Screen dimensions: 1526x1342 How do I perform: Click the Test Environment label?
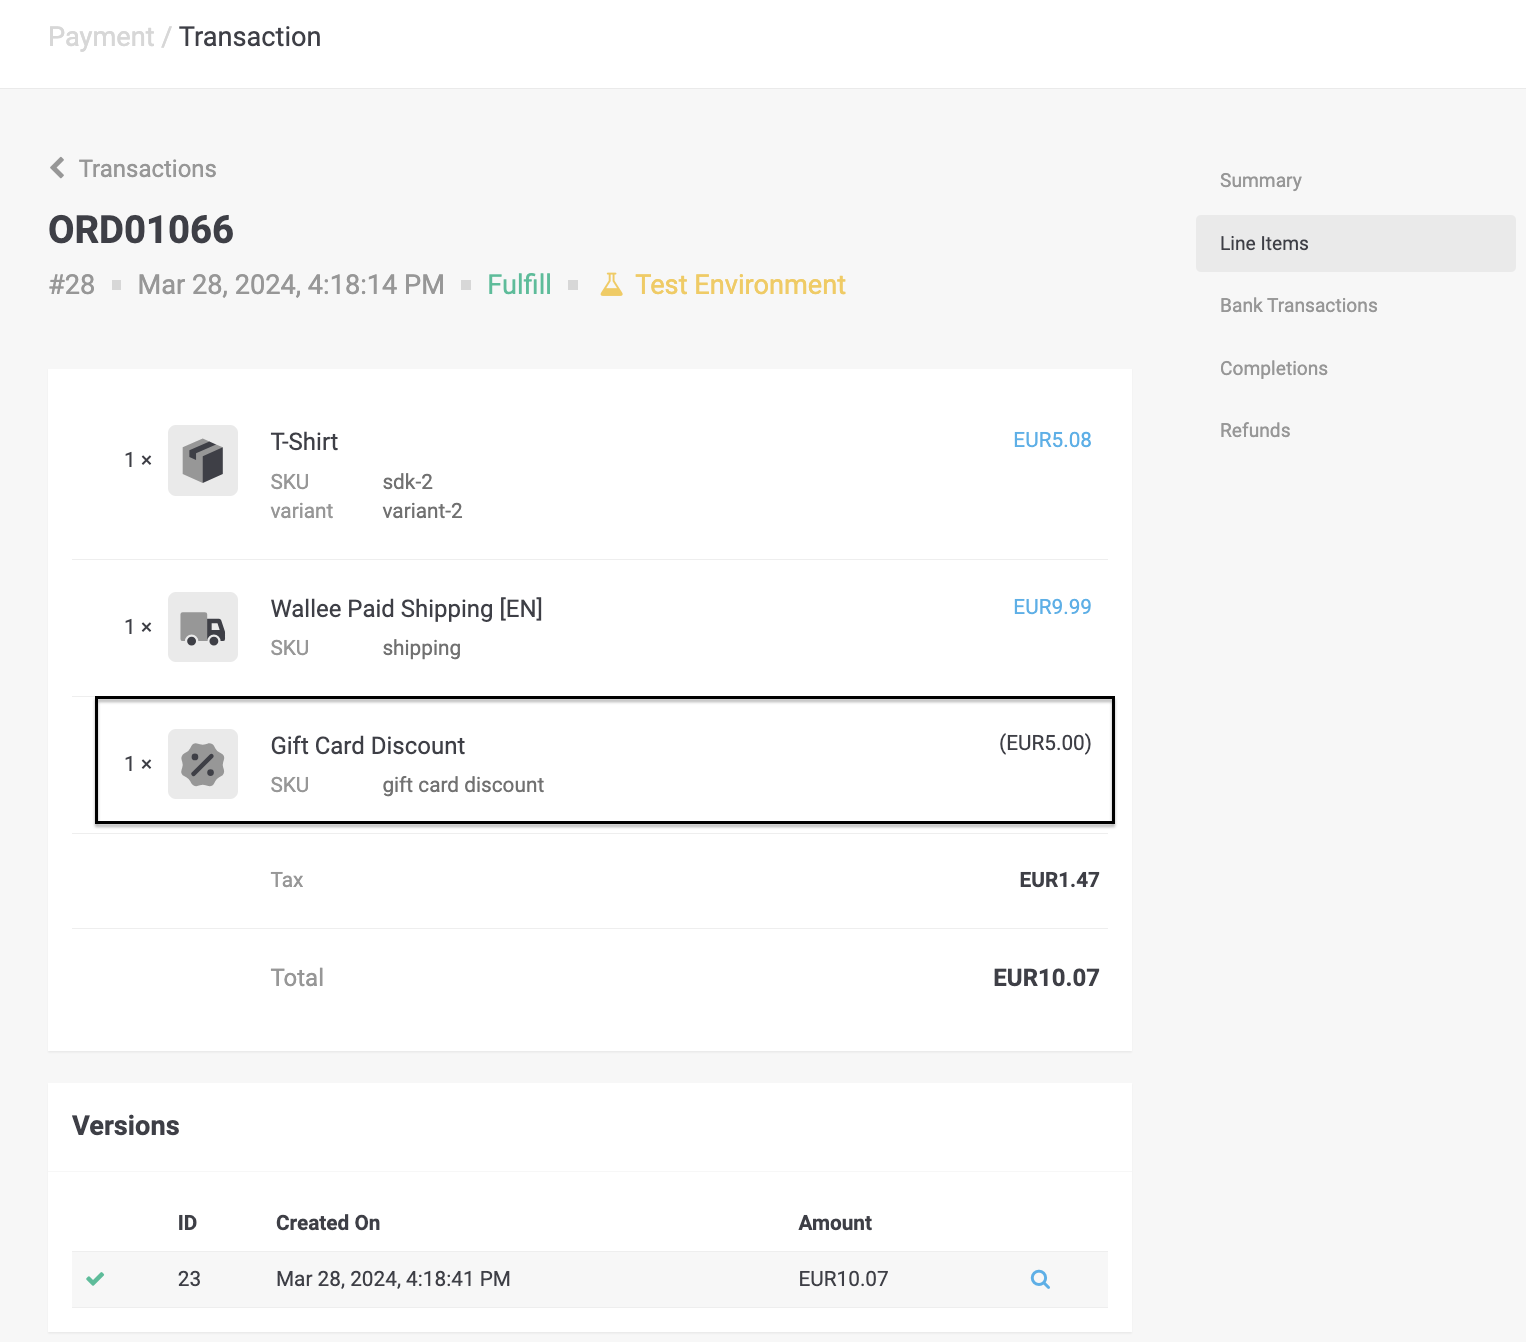[740, 285]
